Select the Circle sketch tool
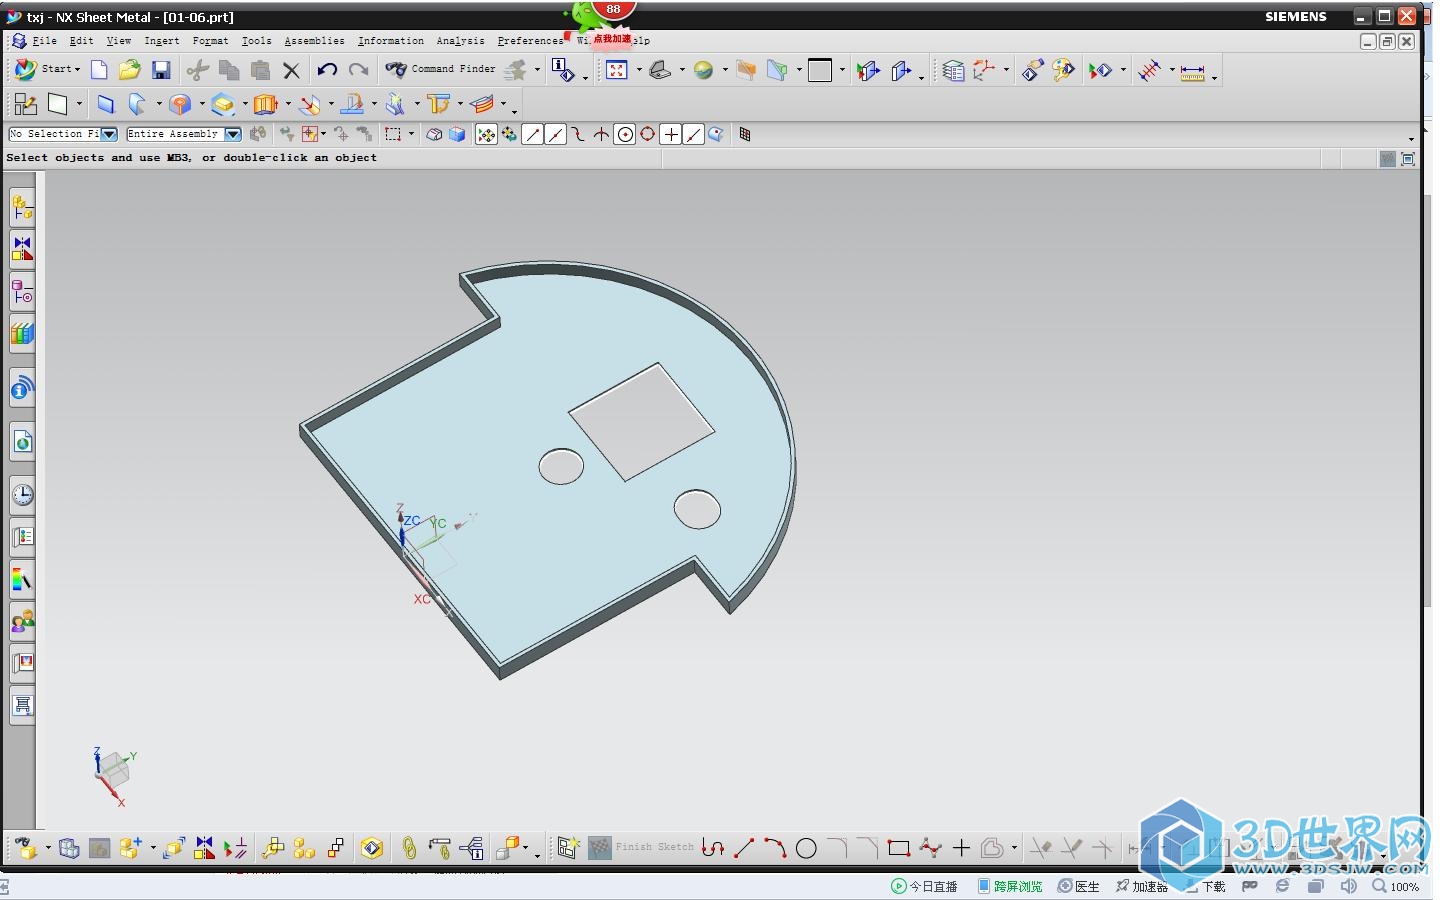The width and height of the screenshot is (1440, 900). 806,849
